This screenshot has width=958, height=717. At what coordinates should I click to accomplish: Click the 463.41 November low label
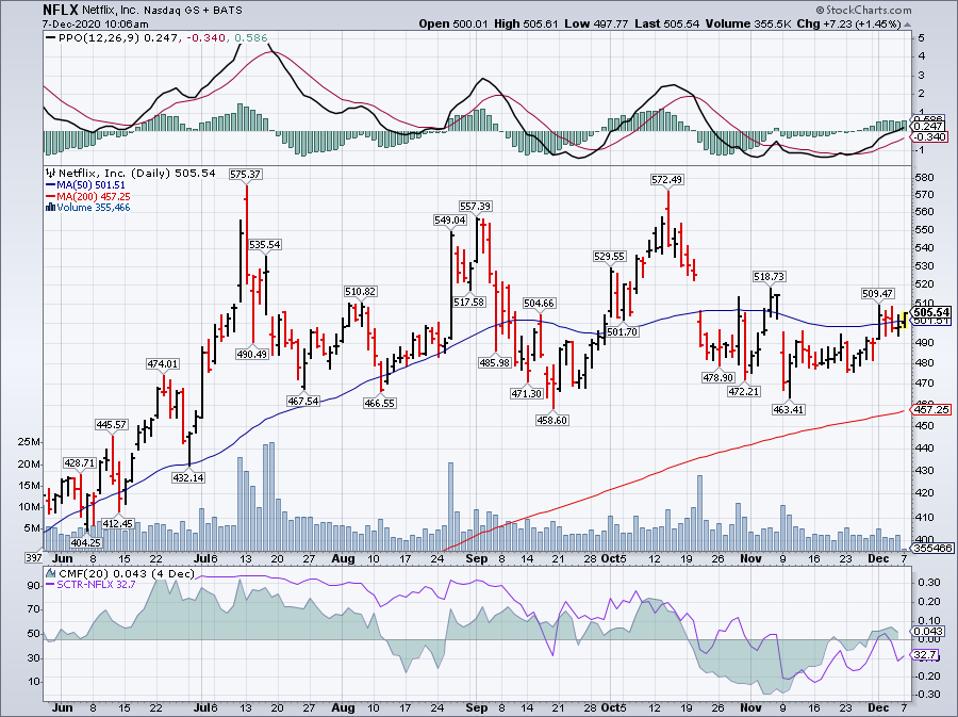click(789, 410)
